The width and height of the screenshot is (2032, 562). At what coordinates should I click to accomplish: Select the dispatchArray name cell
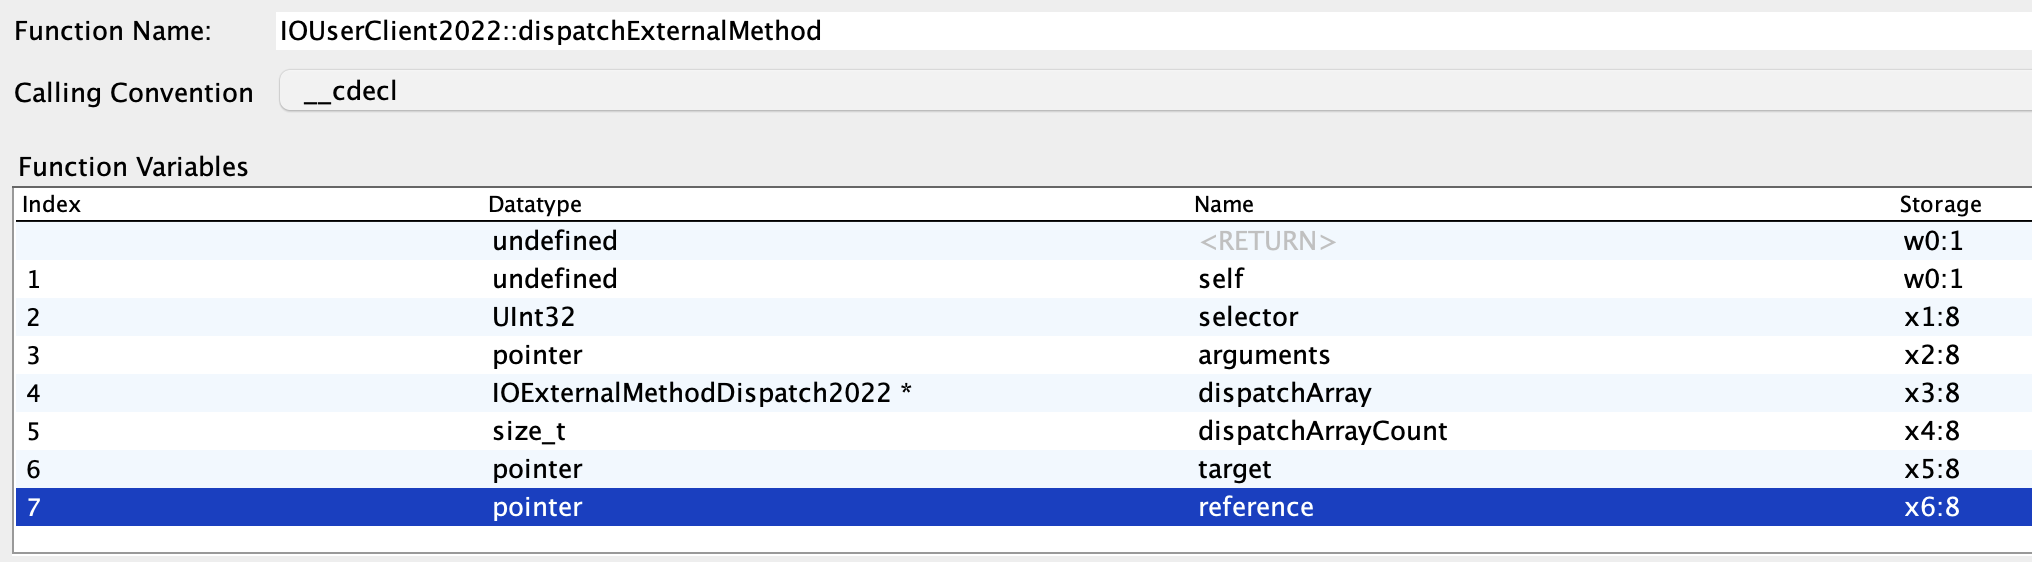tap(1284, 393)
